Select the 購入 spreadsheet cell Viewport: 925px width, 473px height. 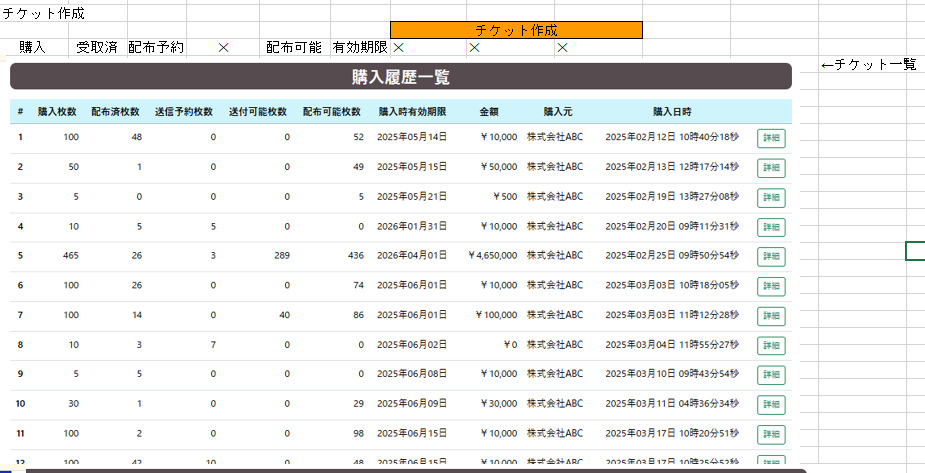coord(32,47)
